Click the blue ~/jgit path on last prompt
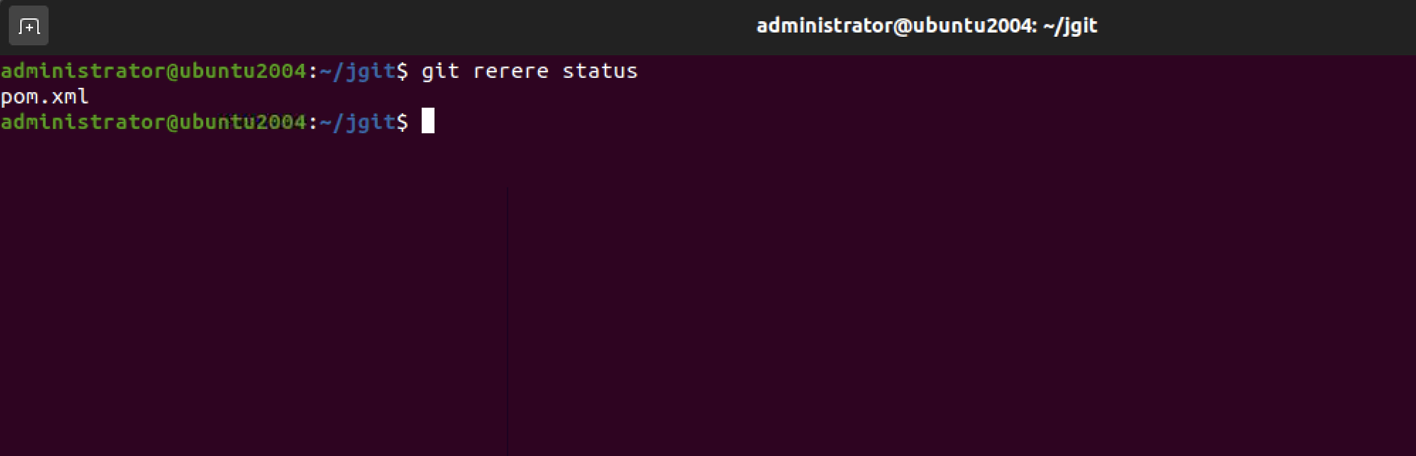The width and height of the screenshot is (1416, 456). coord(357,122)
